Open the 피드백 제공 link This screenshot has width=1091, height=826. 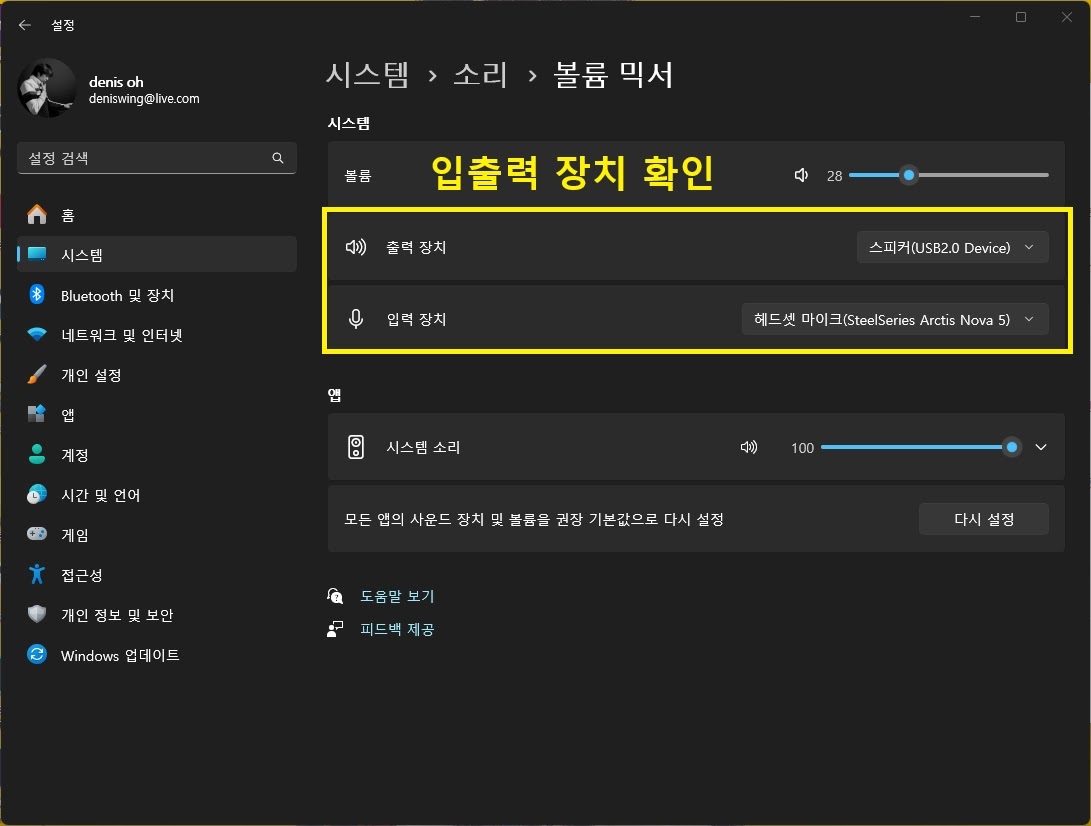(397, 629)
